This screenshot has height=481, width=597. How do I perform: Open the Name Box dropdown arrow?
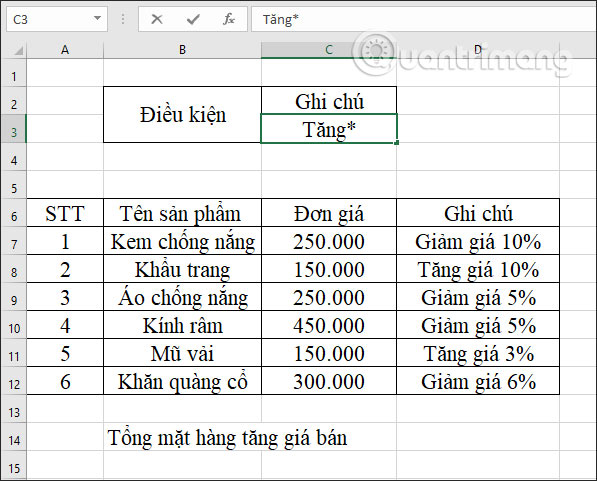coord(97,18)
